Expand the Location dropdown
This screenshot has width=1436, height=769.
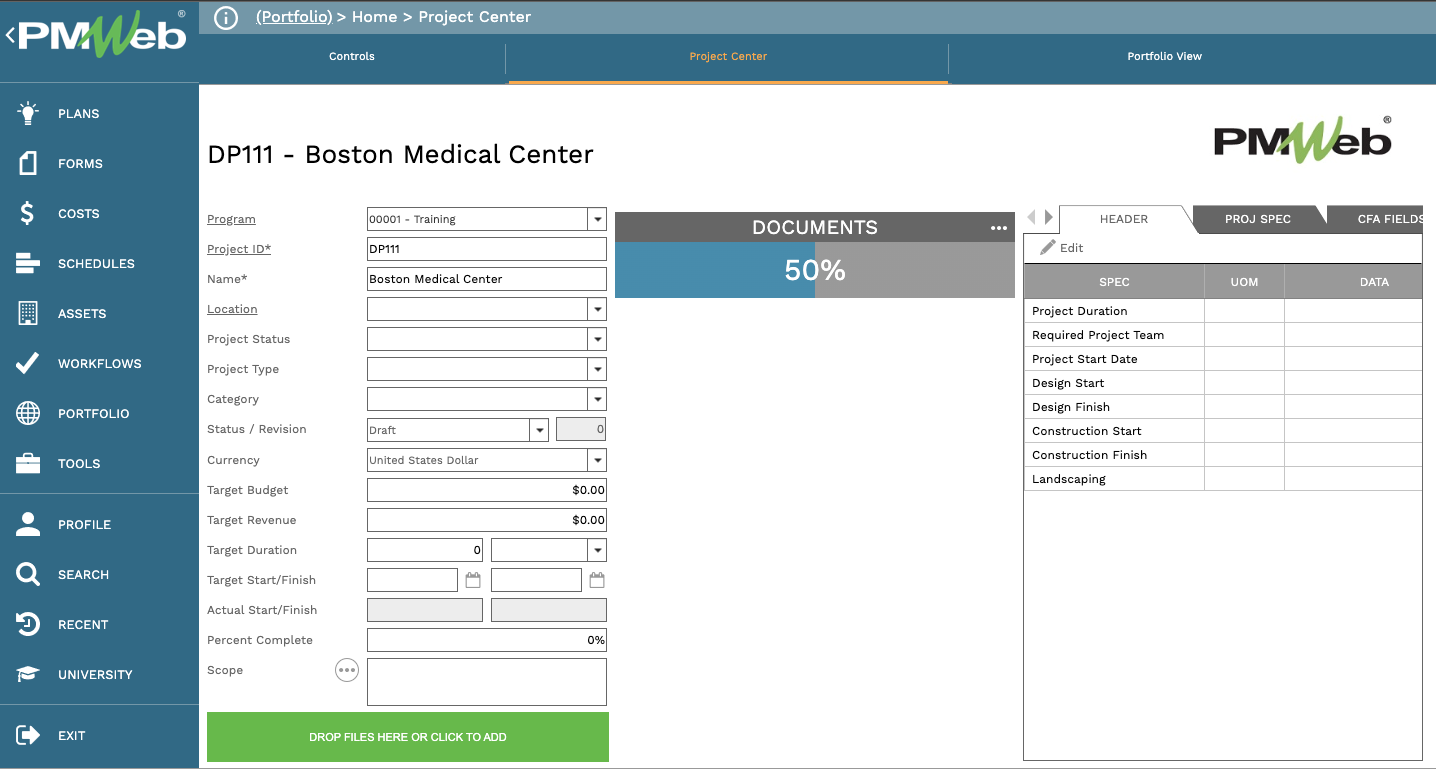pos(597,309)
